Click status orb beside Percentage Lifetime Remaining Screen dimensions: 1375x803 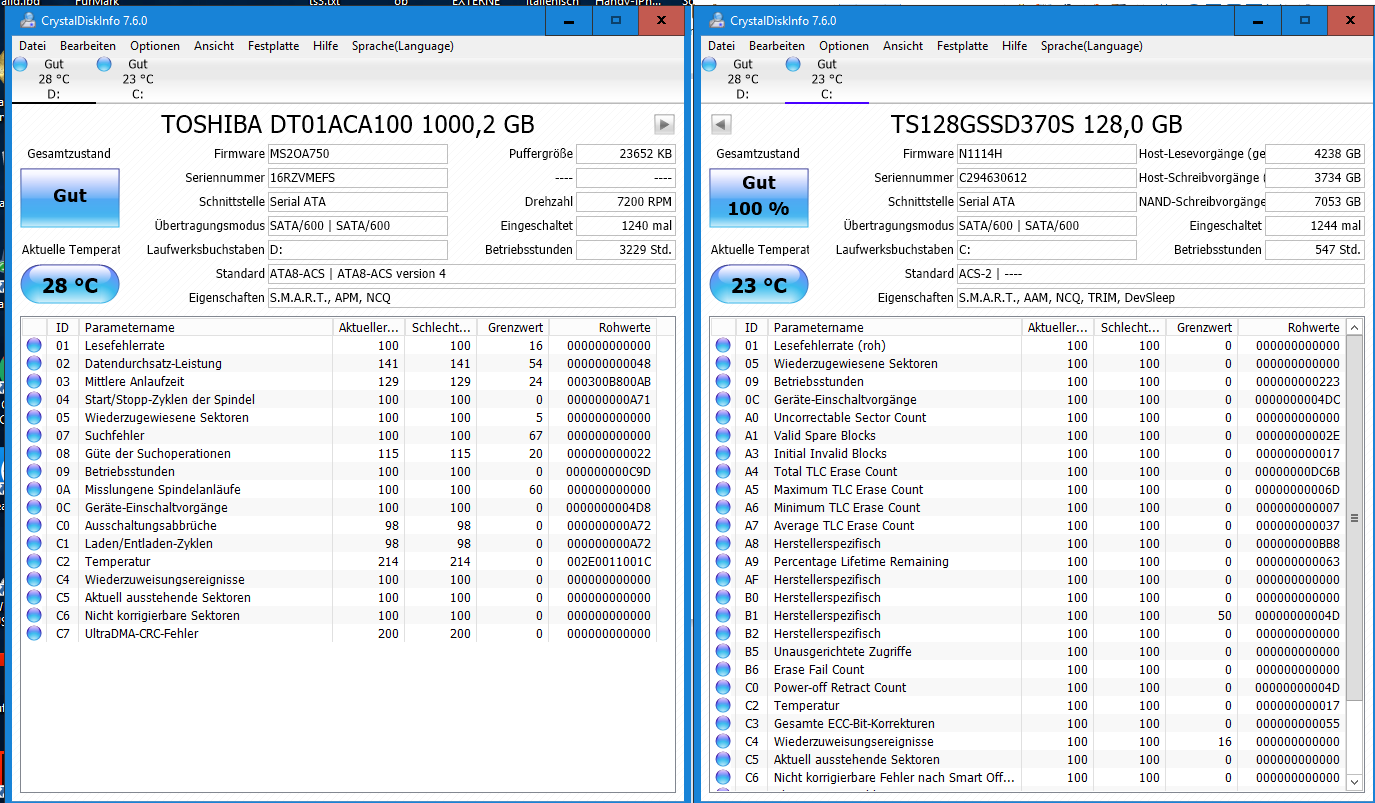tap(723, 561)
